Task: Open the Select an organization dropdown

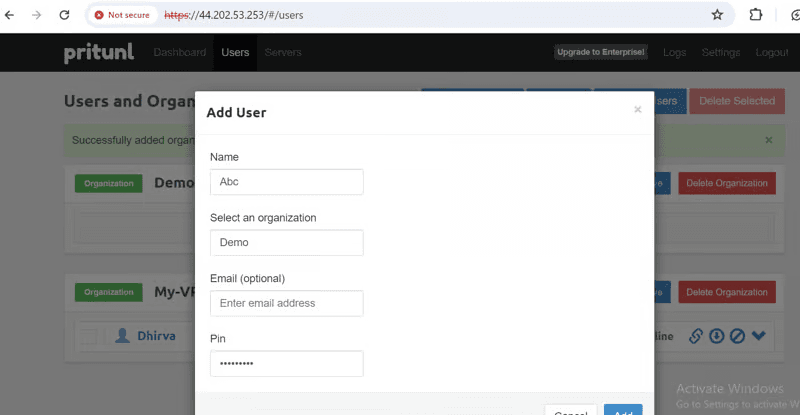Action: [x=286, y=242]
